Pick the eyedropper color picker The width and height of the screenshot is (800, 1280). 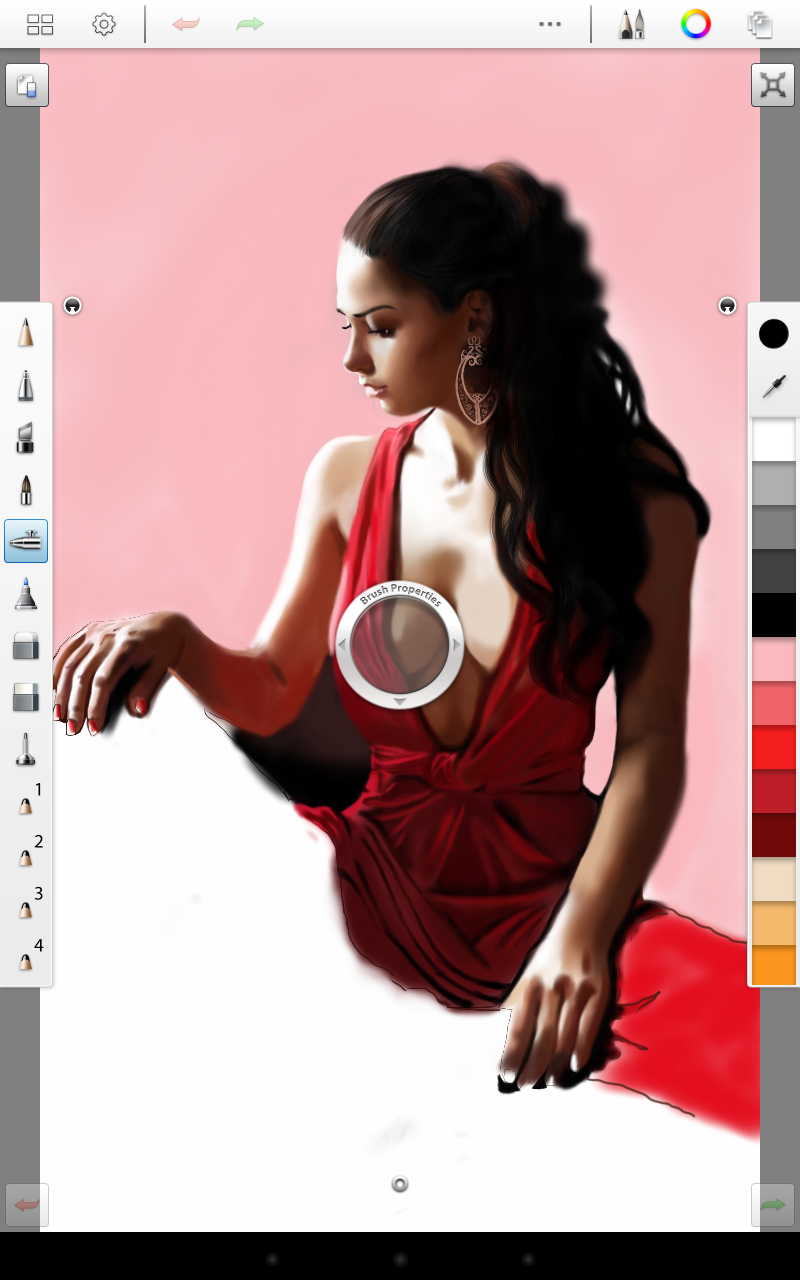pos(774,387)
